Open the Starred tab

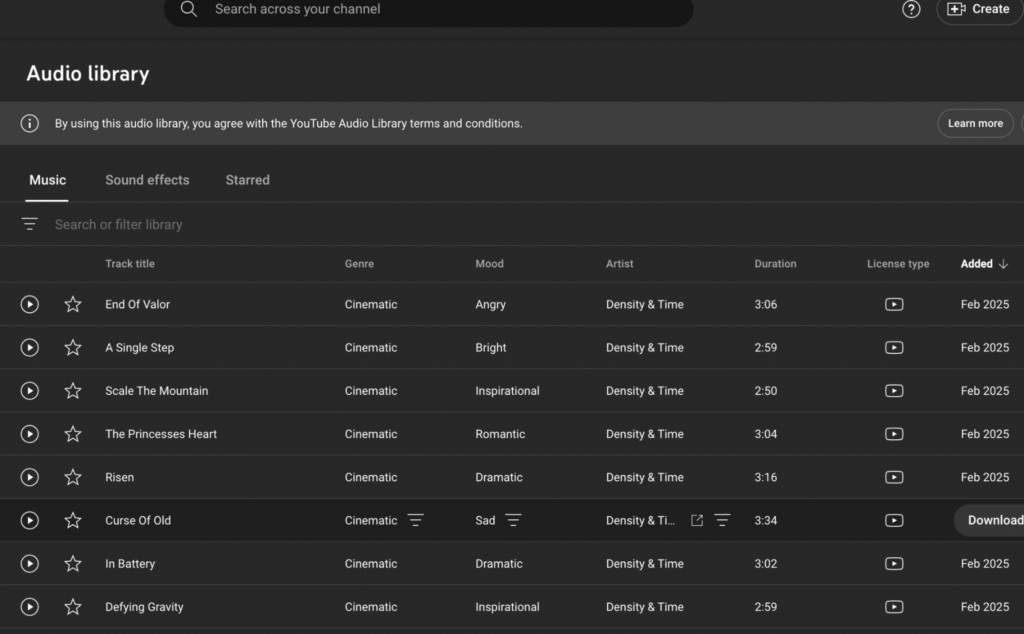click(x=248, y=180)
